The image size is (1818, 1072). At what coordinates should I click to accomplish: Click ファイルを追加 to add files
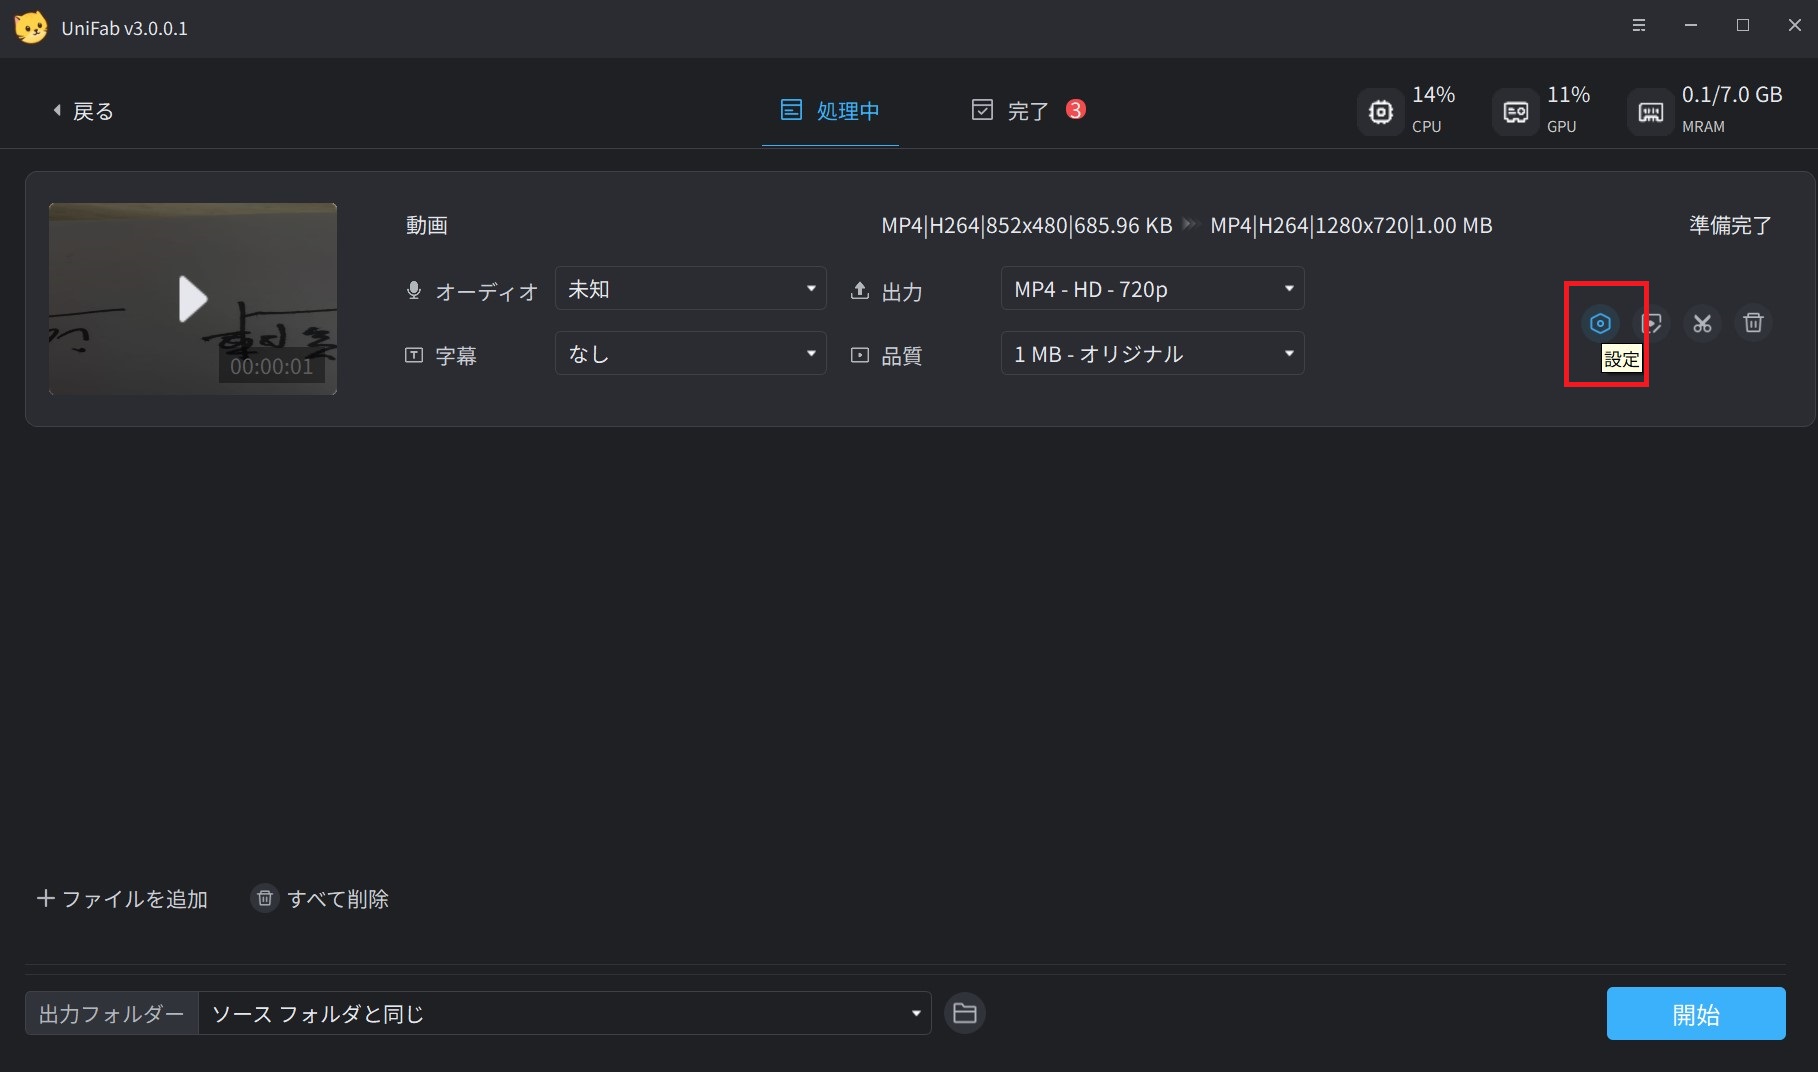click(122, 899)
